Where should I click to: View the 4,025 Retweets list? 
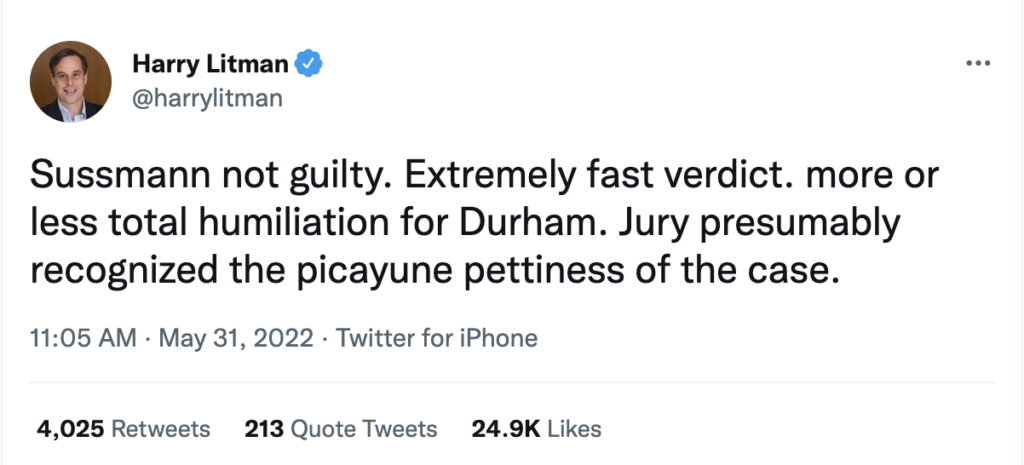[124, 429]
